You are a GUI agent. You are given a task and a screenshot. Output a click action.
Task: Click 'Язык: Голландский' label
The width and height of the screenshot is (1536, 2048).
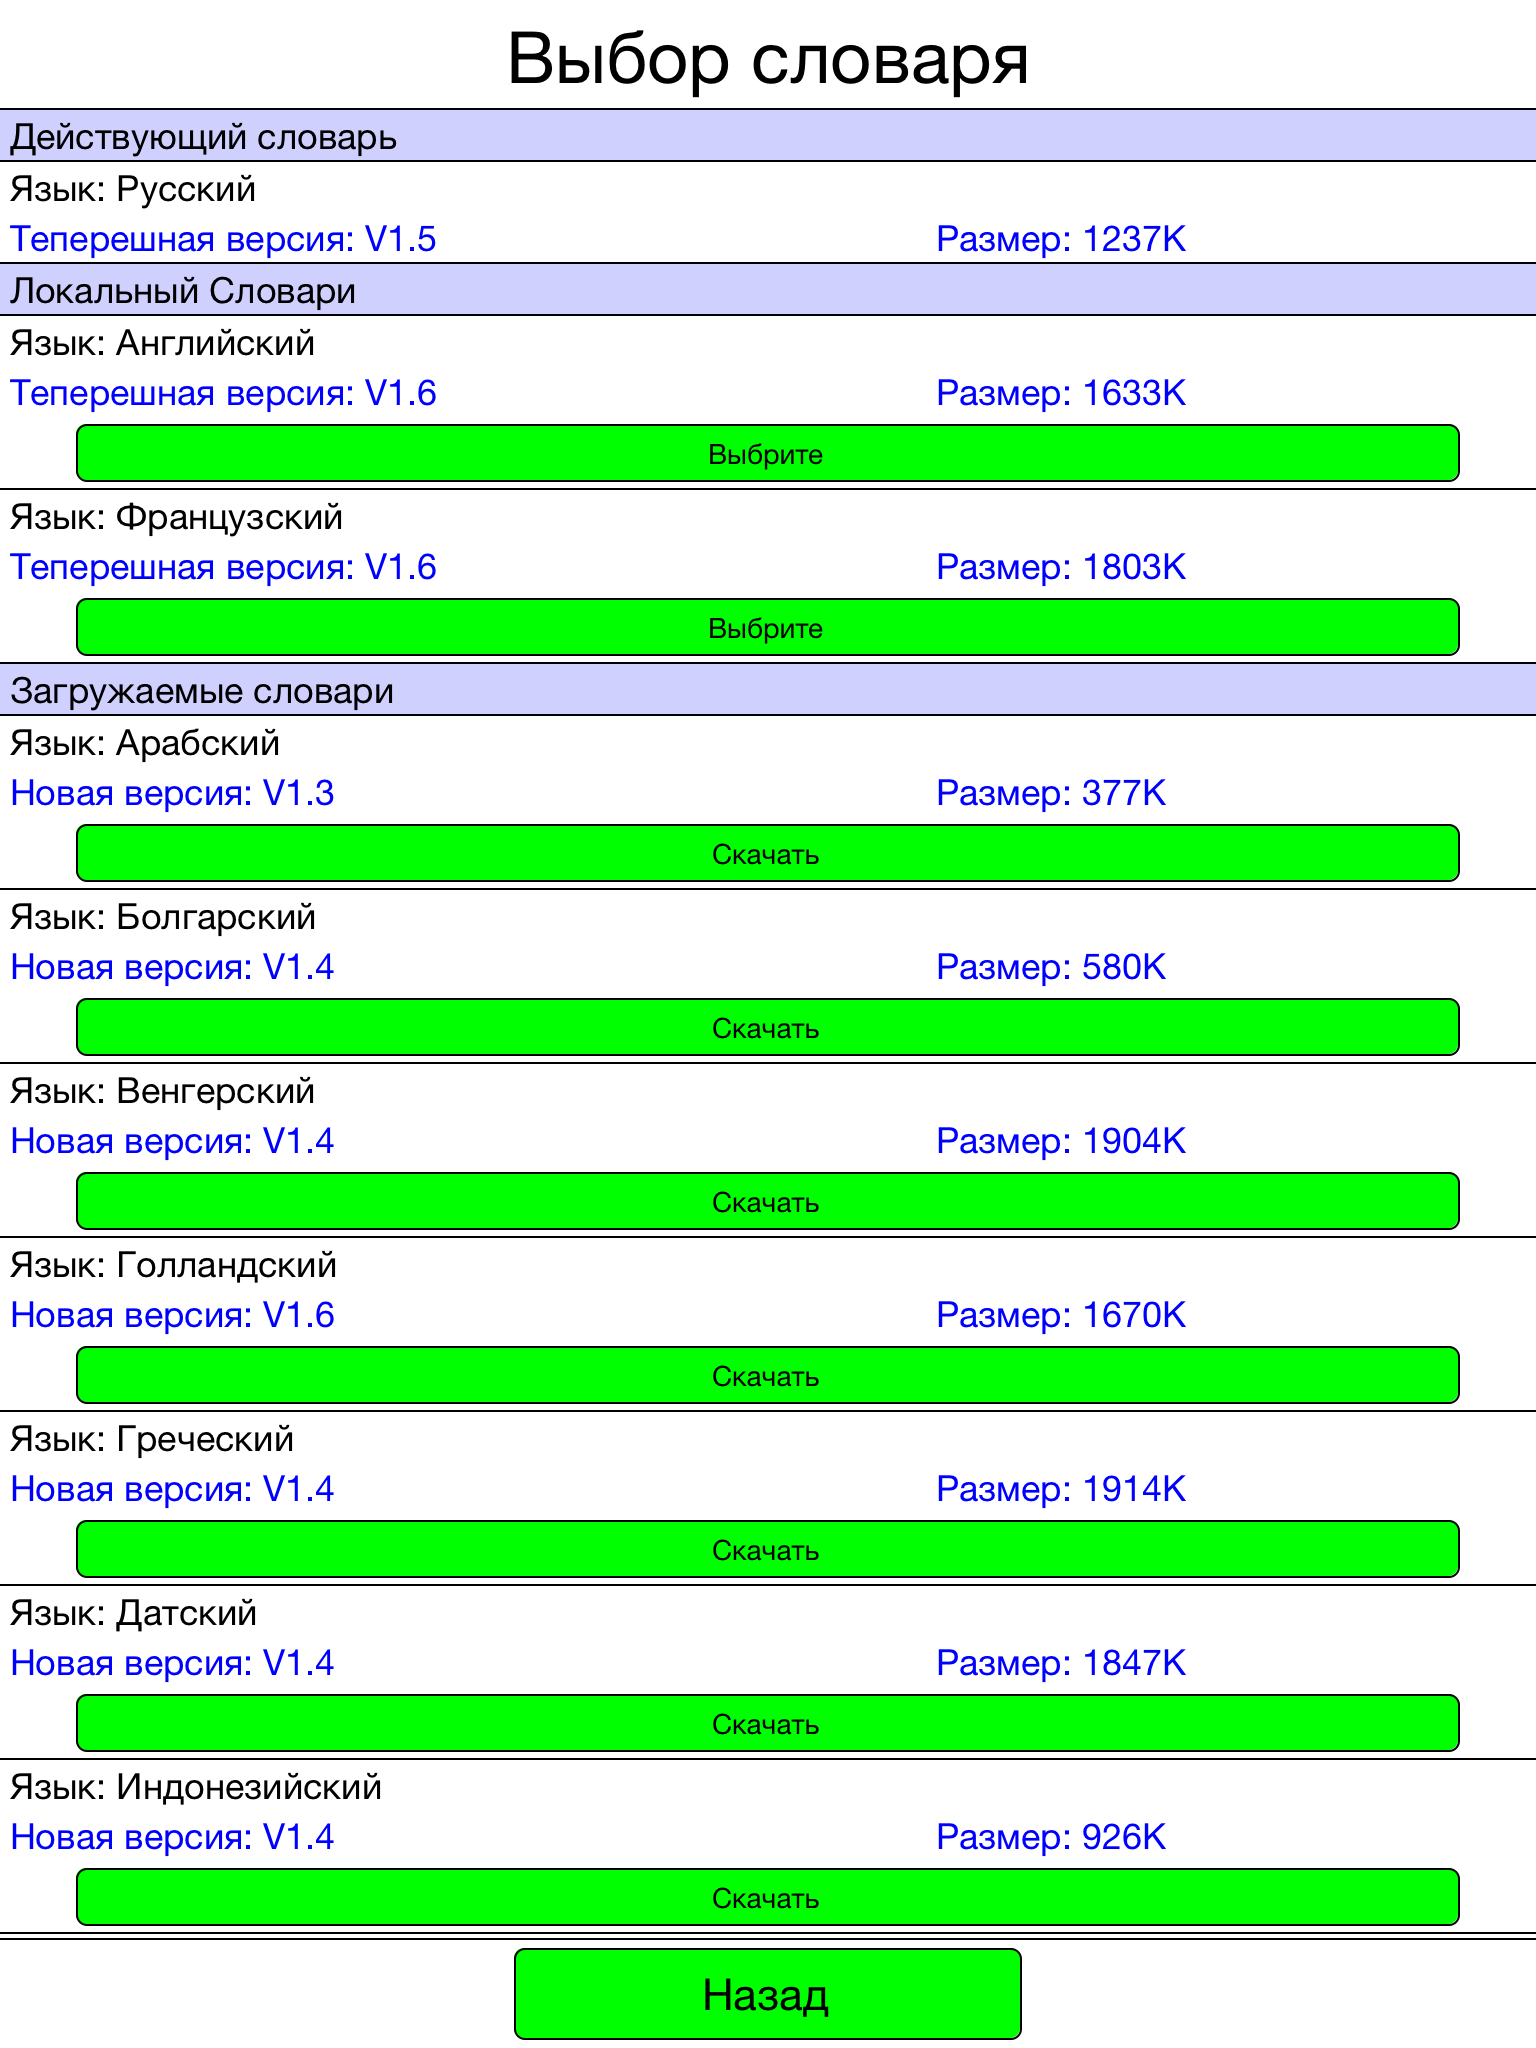[174, 1265]
